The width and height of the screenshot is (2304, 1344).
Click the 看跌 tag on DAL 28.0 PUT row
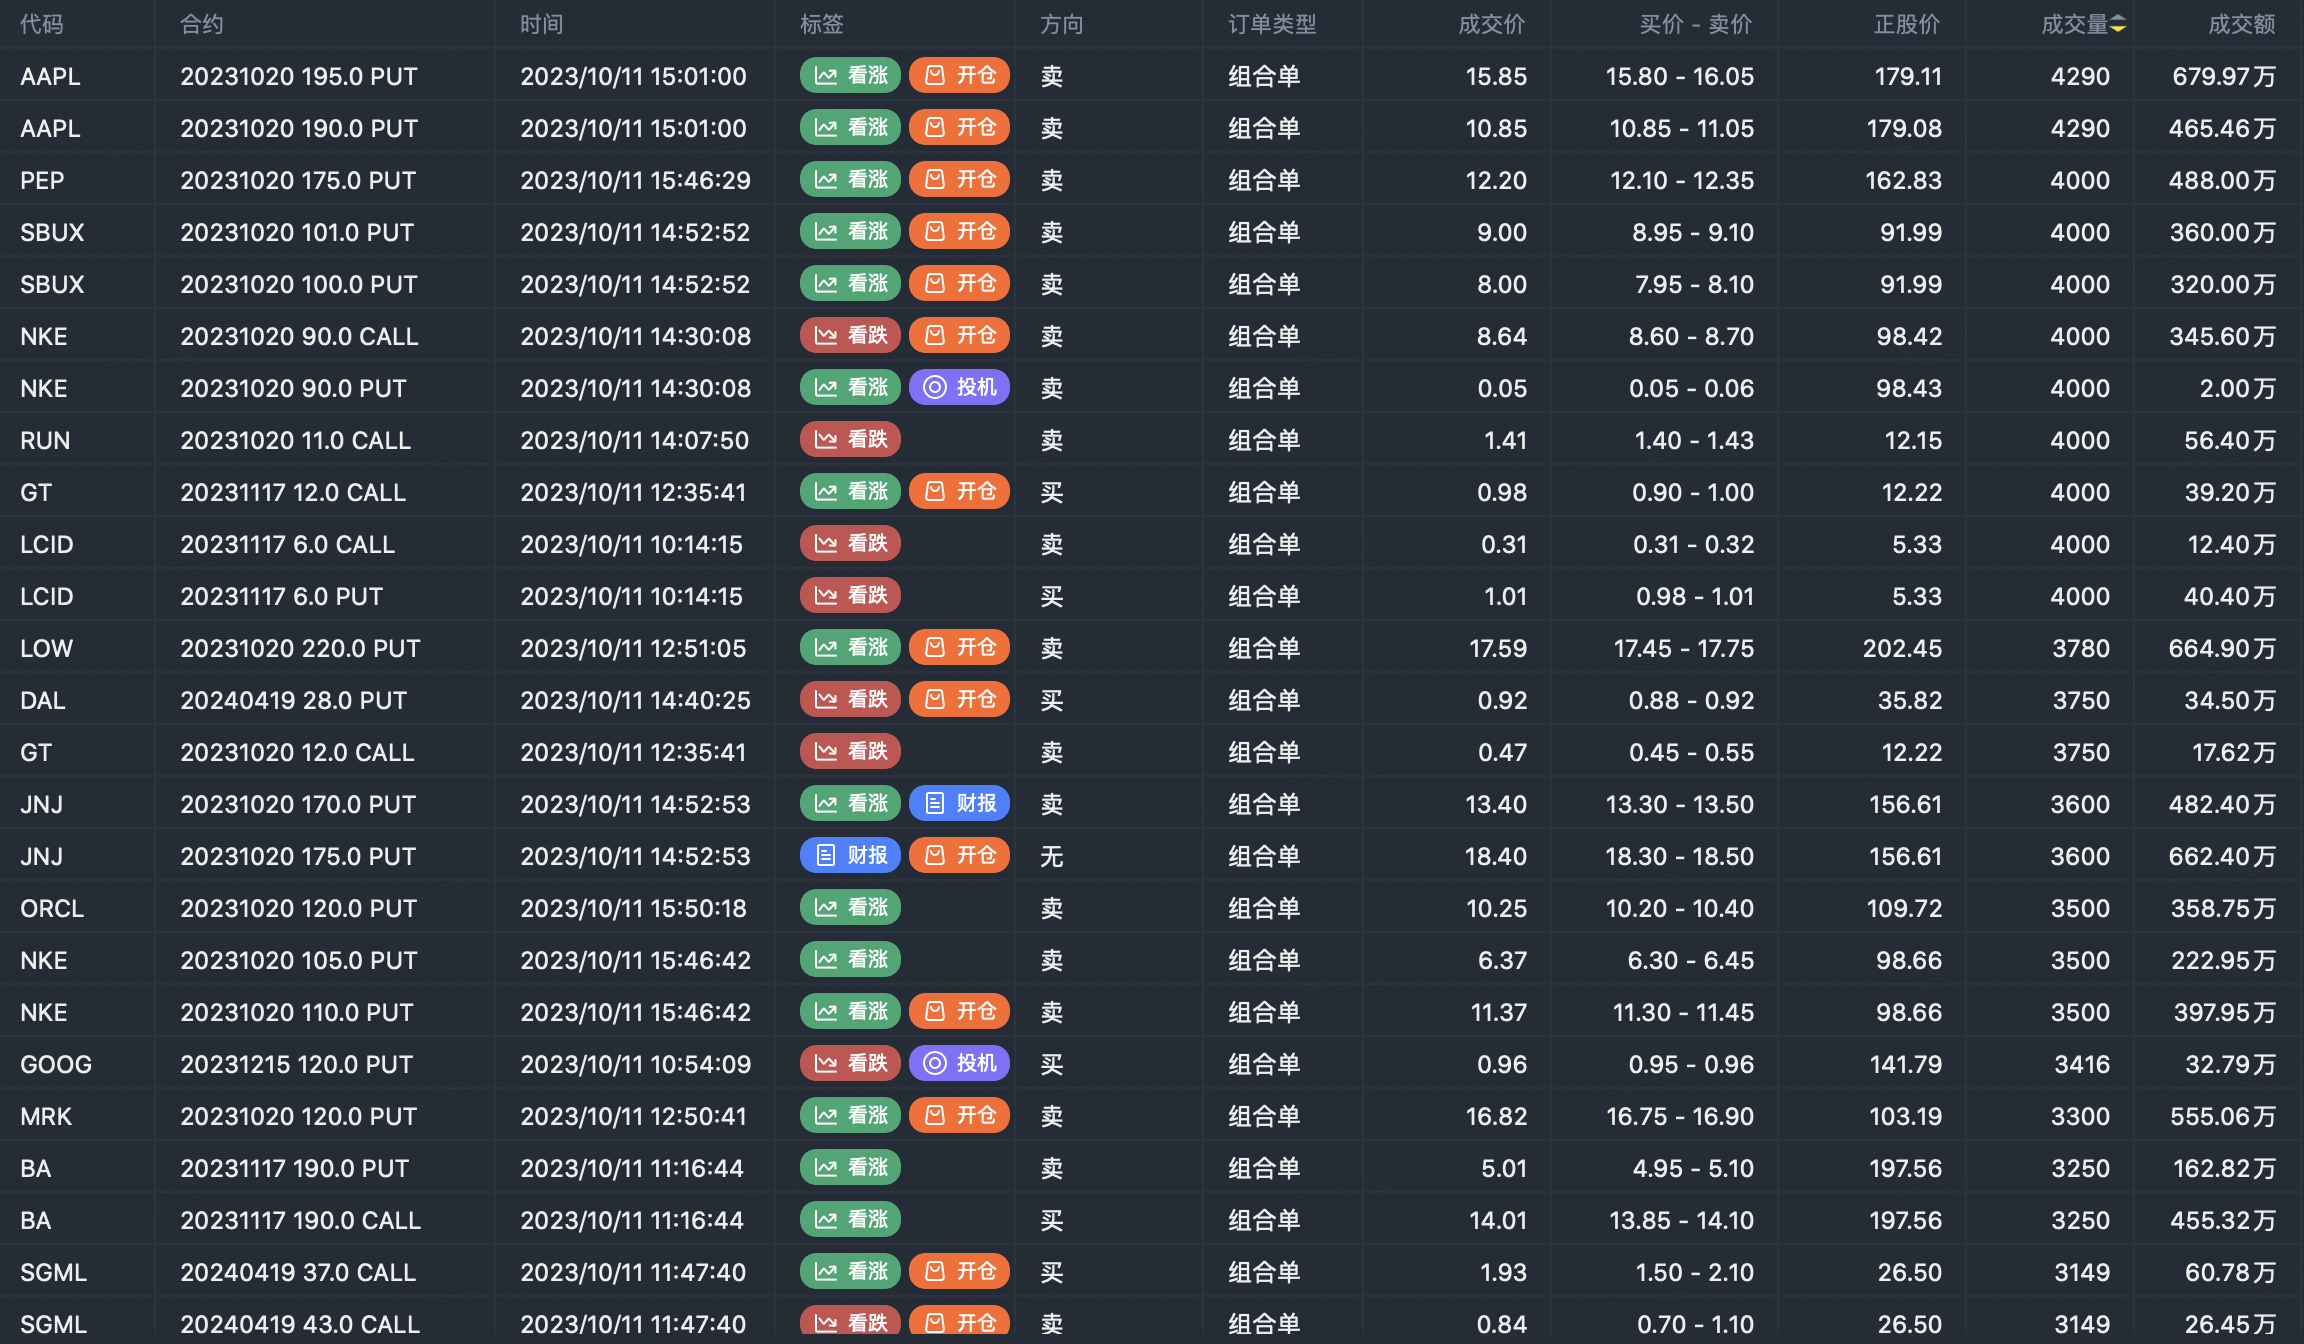[850, 700]
